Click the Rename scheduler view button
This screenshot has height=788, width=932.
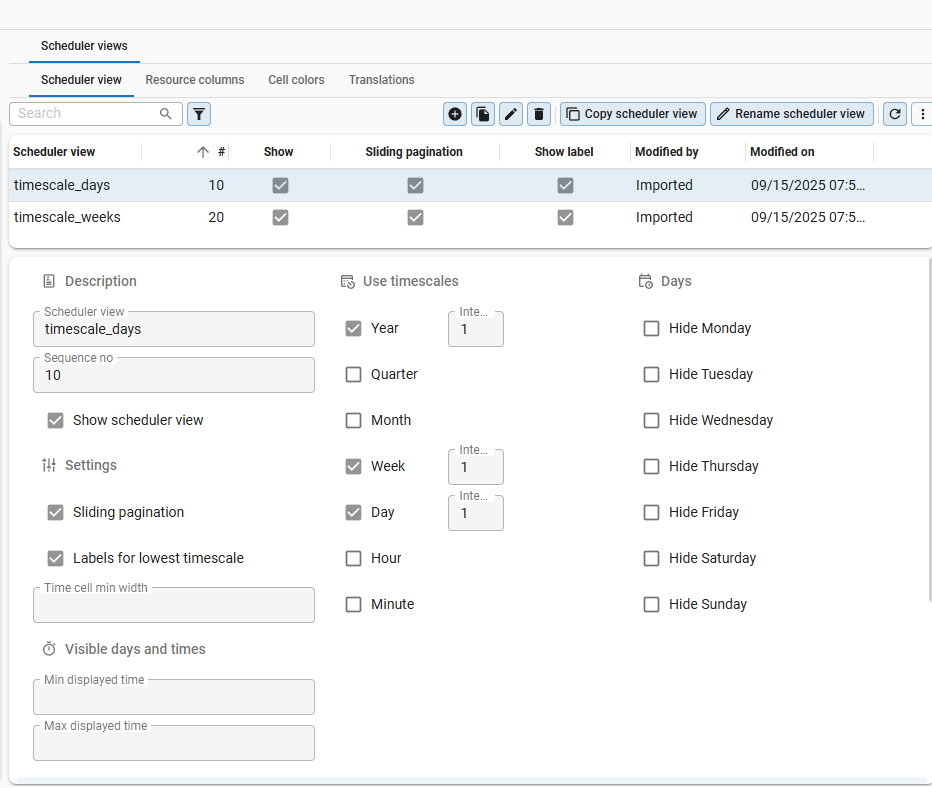(x=791, y=114)
